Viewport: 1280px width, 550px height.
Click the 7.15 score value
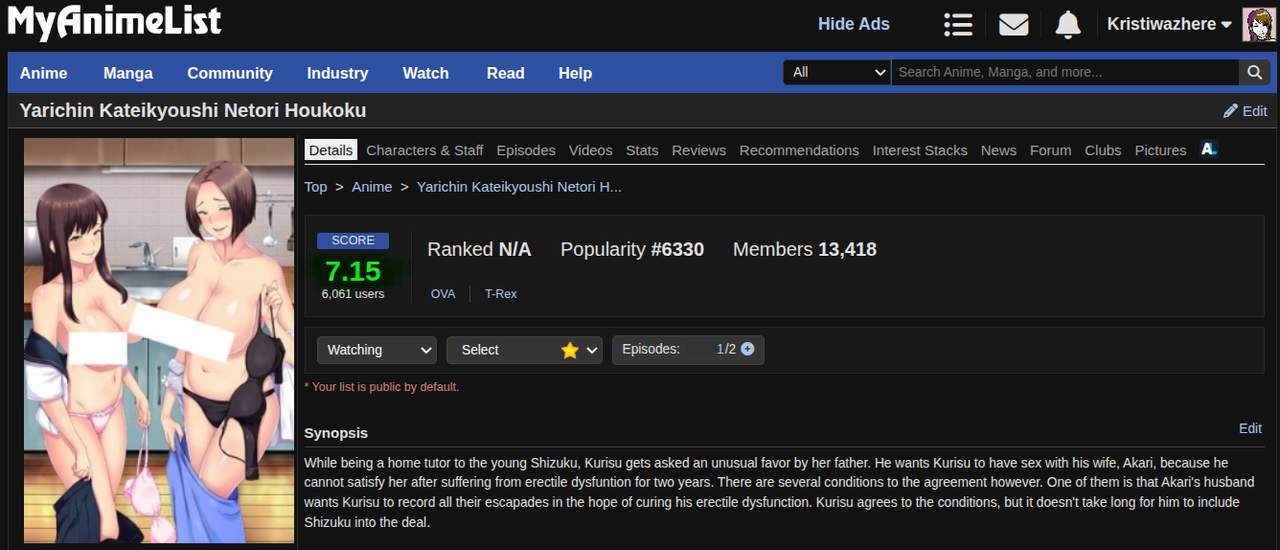coord(353,271)
